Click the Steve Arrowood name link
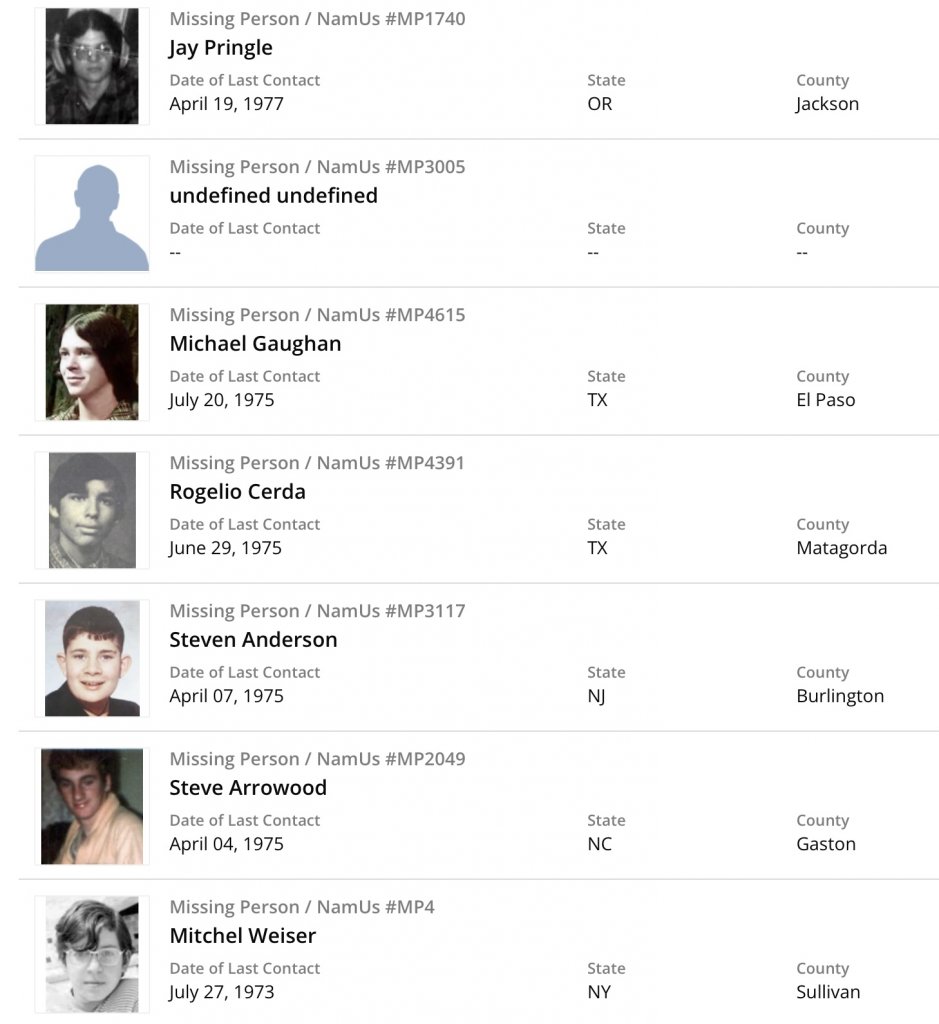 pyautogui.click(x=248, y=788)
